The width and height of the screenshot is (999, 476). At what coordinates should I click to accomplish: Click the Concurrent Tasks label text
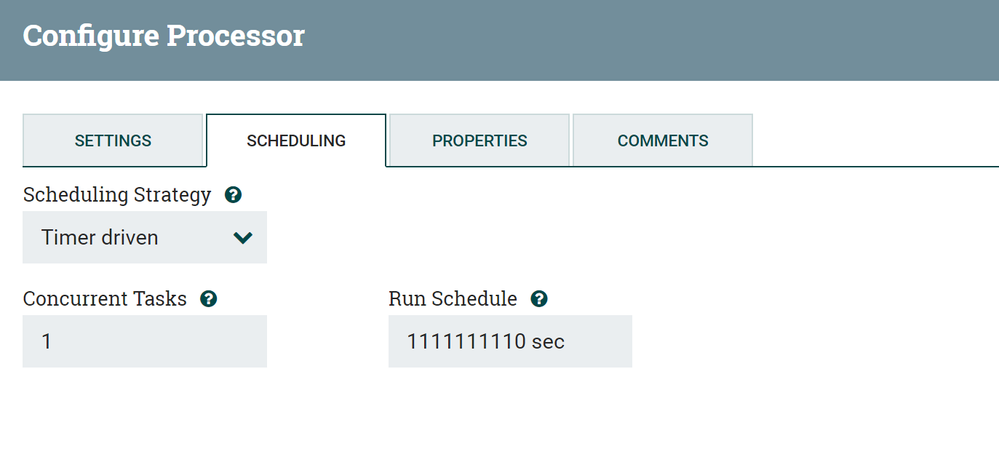point(104,299)
